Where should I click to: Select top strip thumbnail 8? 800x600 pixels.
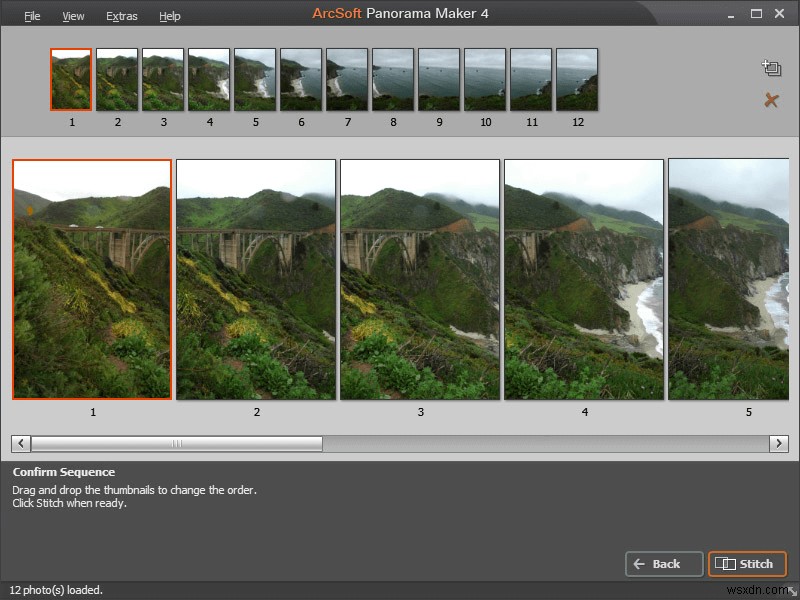point(393,80)
